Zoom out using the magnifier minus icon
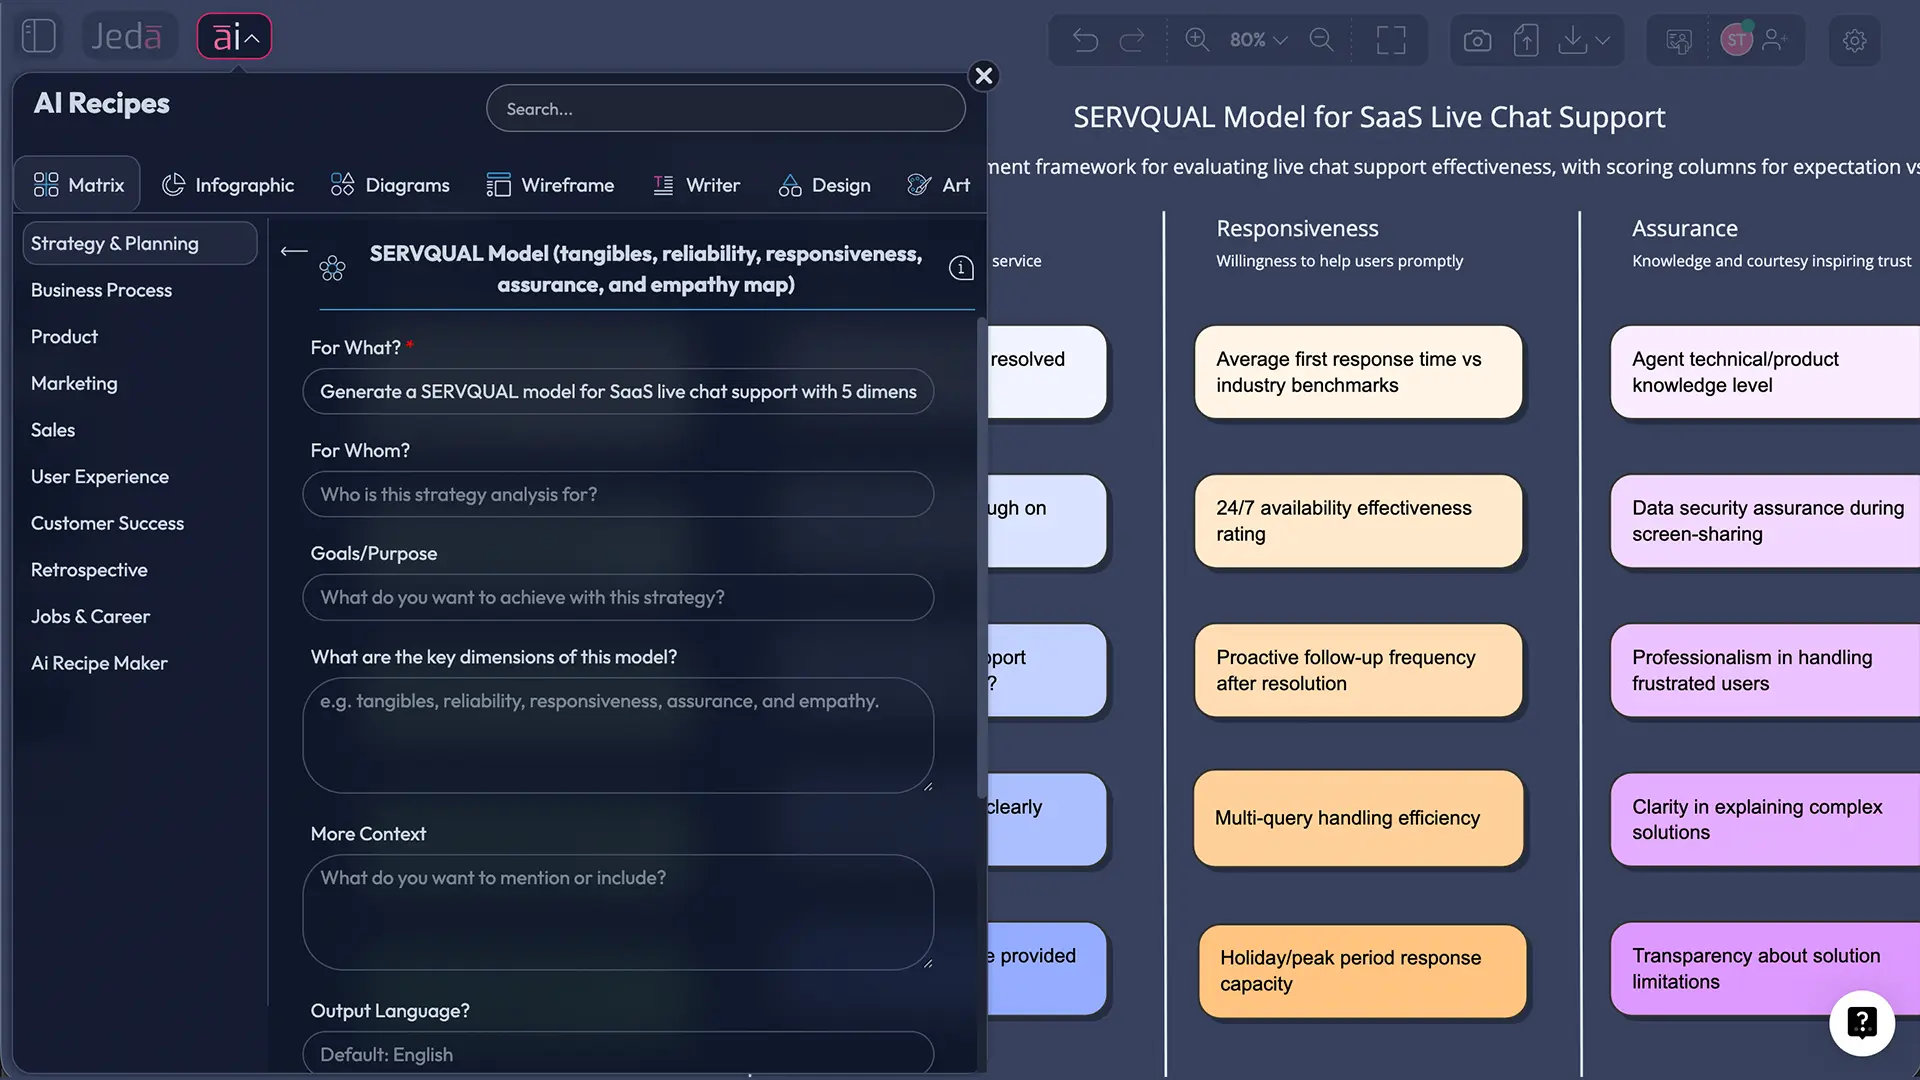The image size is (1920, 1080). [x=1321, y=40]
